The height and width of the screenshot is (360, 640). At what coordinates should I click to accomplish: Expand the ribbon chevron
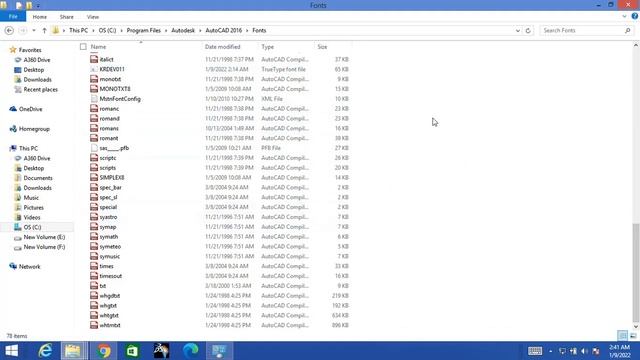pyautogui.click(x=624, y=17)
